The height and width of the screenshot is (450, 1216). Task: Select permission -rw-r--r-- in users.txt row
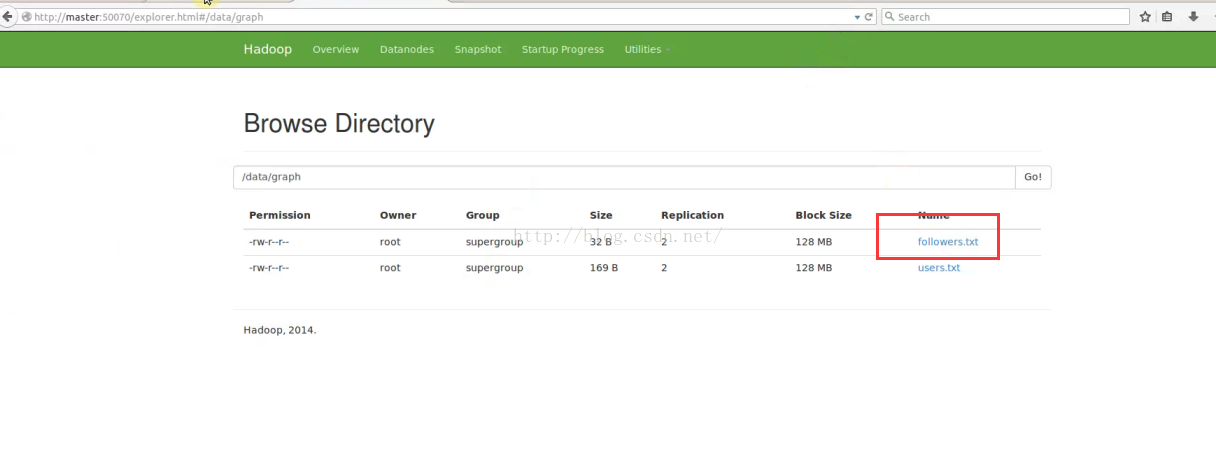pos(269,268)
